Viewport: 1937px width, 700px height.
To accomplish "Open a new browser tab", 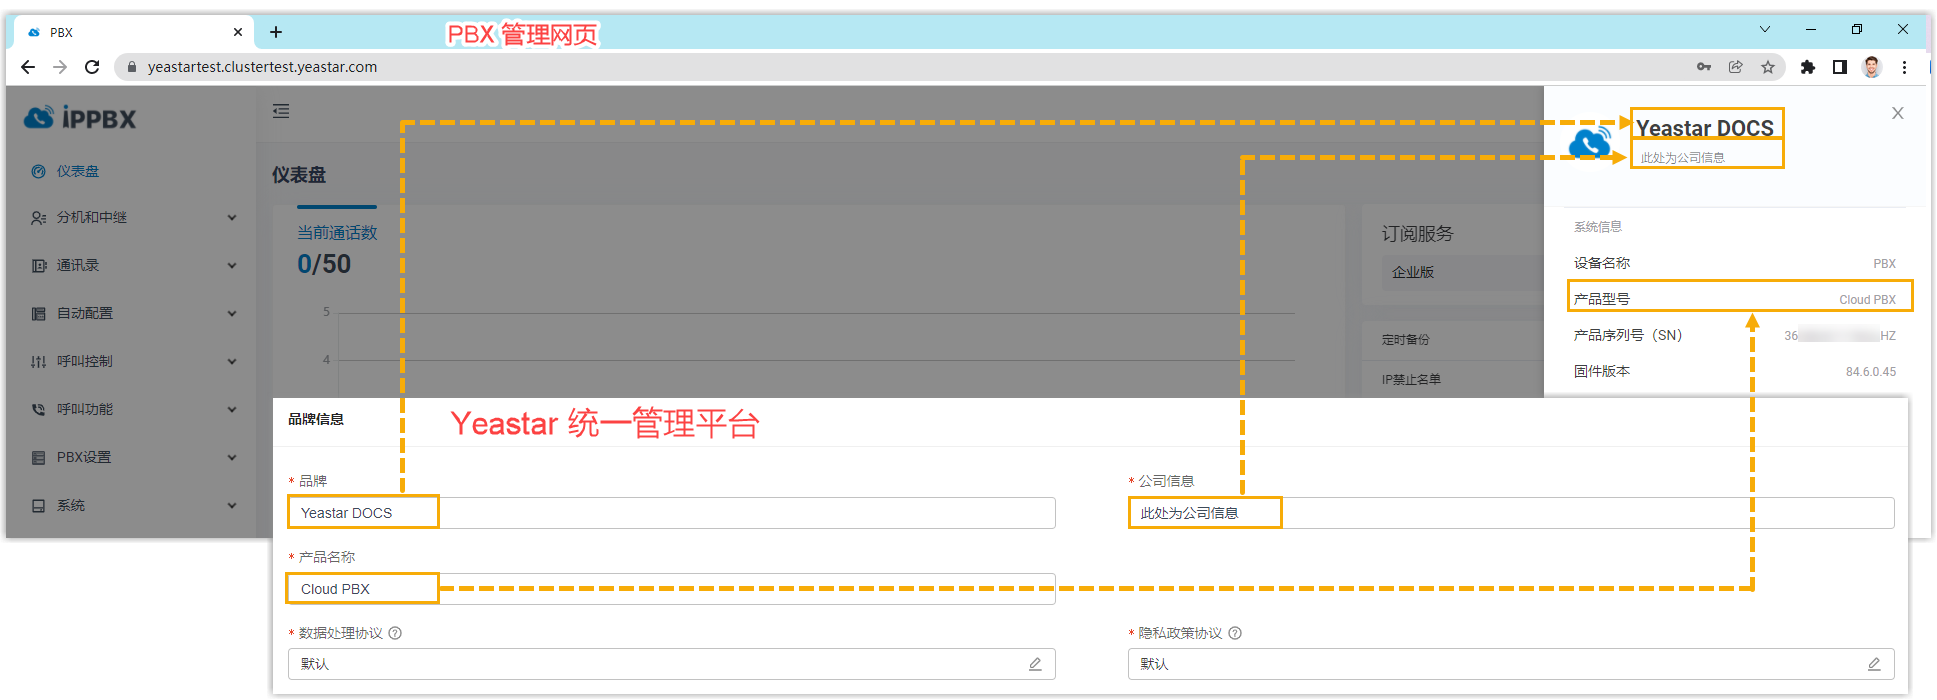I will pyautogui.click(x=276, y=32).
